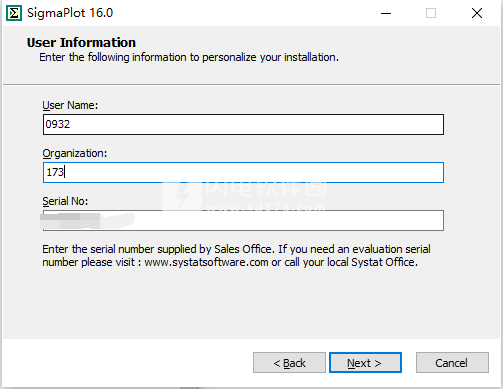Click the User Name input field
This screenshot has width=503, height=389.
pos(243,125)
